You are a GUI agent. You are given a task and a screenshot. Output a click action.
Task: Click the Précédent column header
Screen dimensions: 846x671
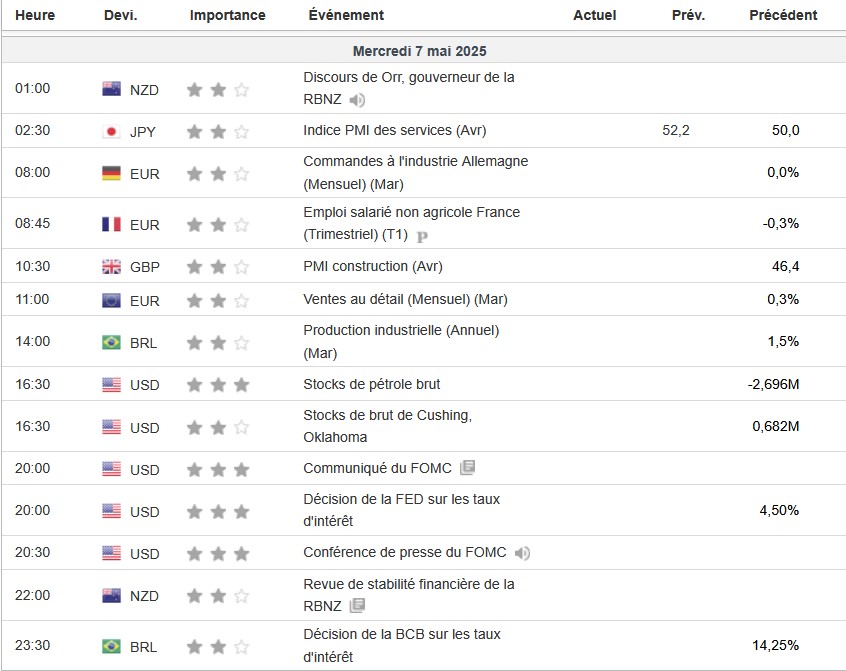point(782,15)
